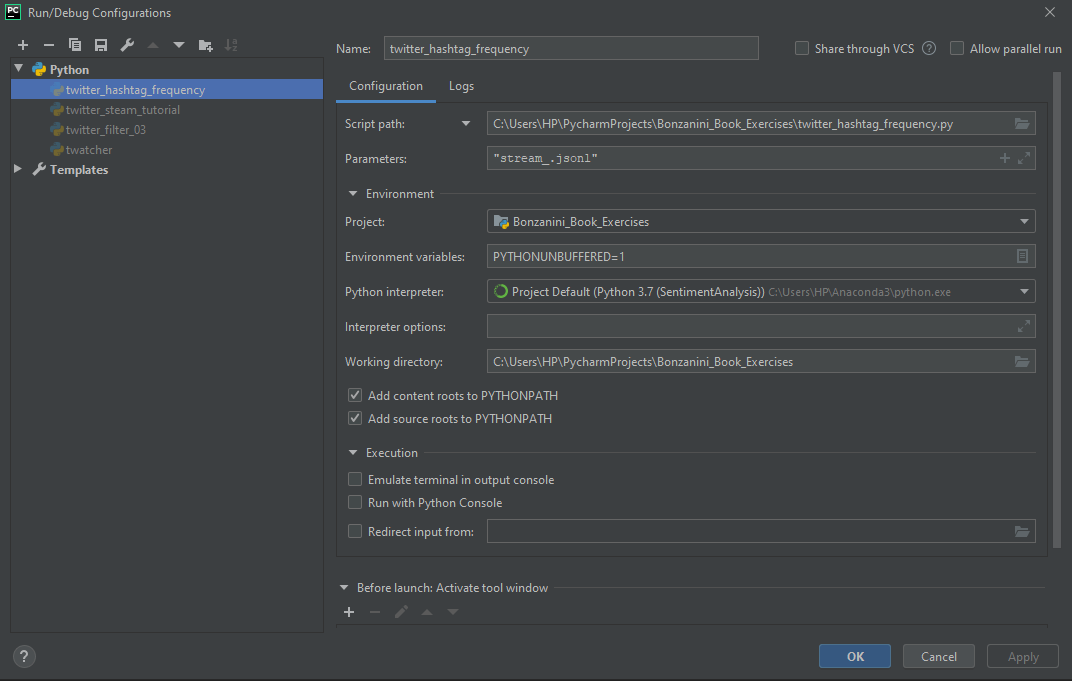Viewport: 1072px width, 681px height.
Task: Move before launch task up
Action: [427, 612]
